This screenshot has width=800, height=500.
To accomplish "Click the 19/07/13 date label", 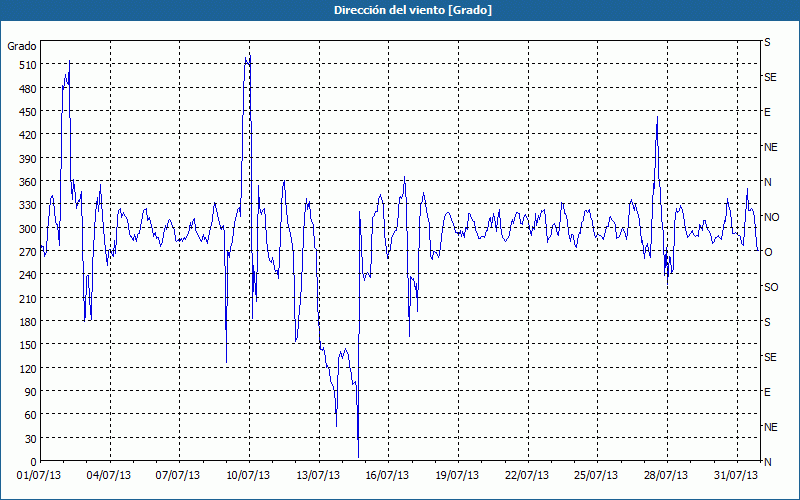I will point(457,476).
